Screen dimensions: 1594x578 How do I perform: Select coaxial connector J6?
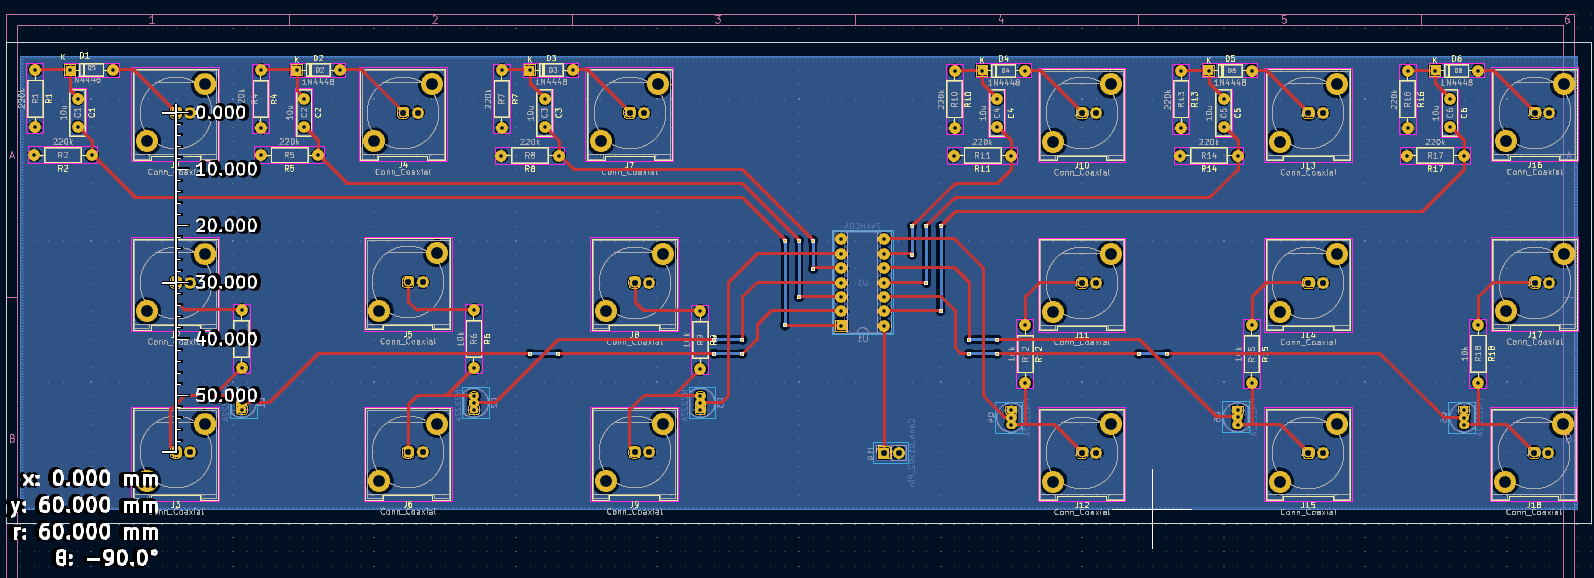408,454
